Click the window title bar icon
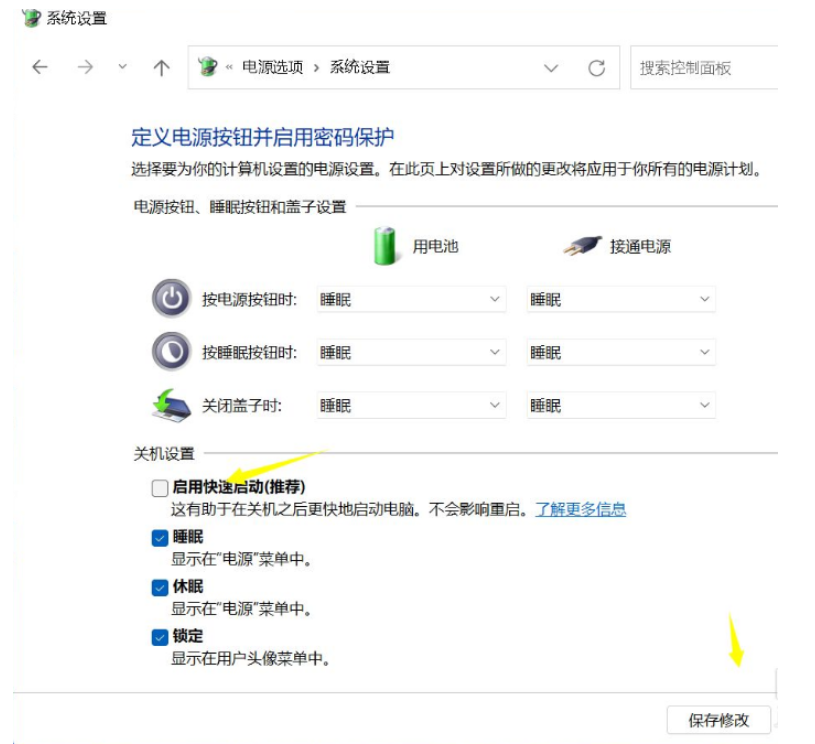 (31, 18)
